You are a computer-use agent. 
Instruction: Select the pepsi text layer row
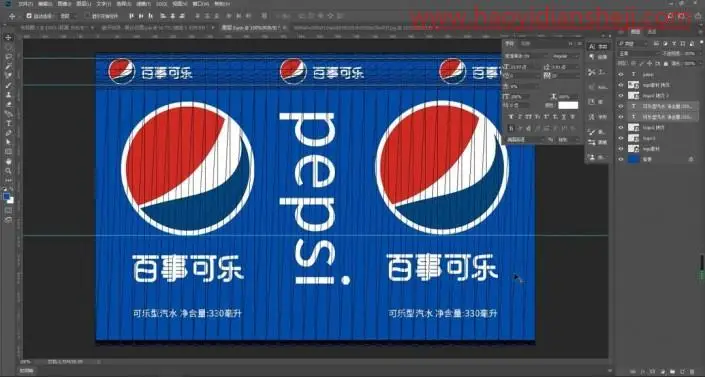tap(658, 75)
